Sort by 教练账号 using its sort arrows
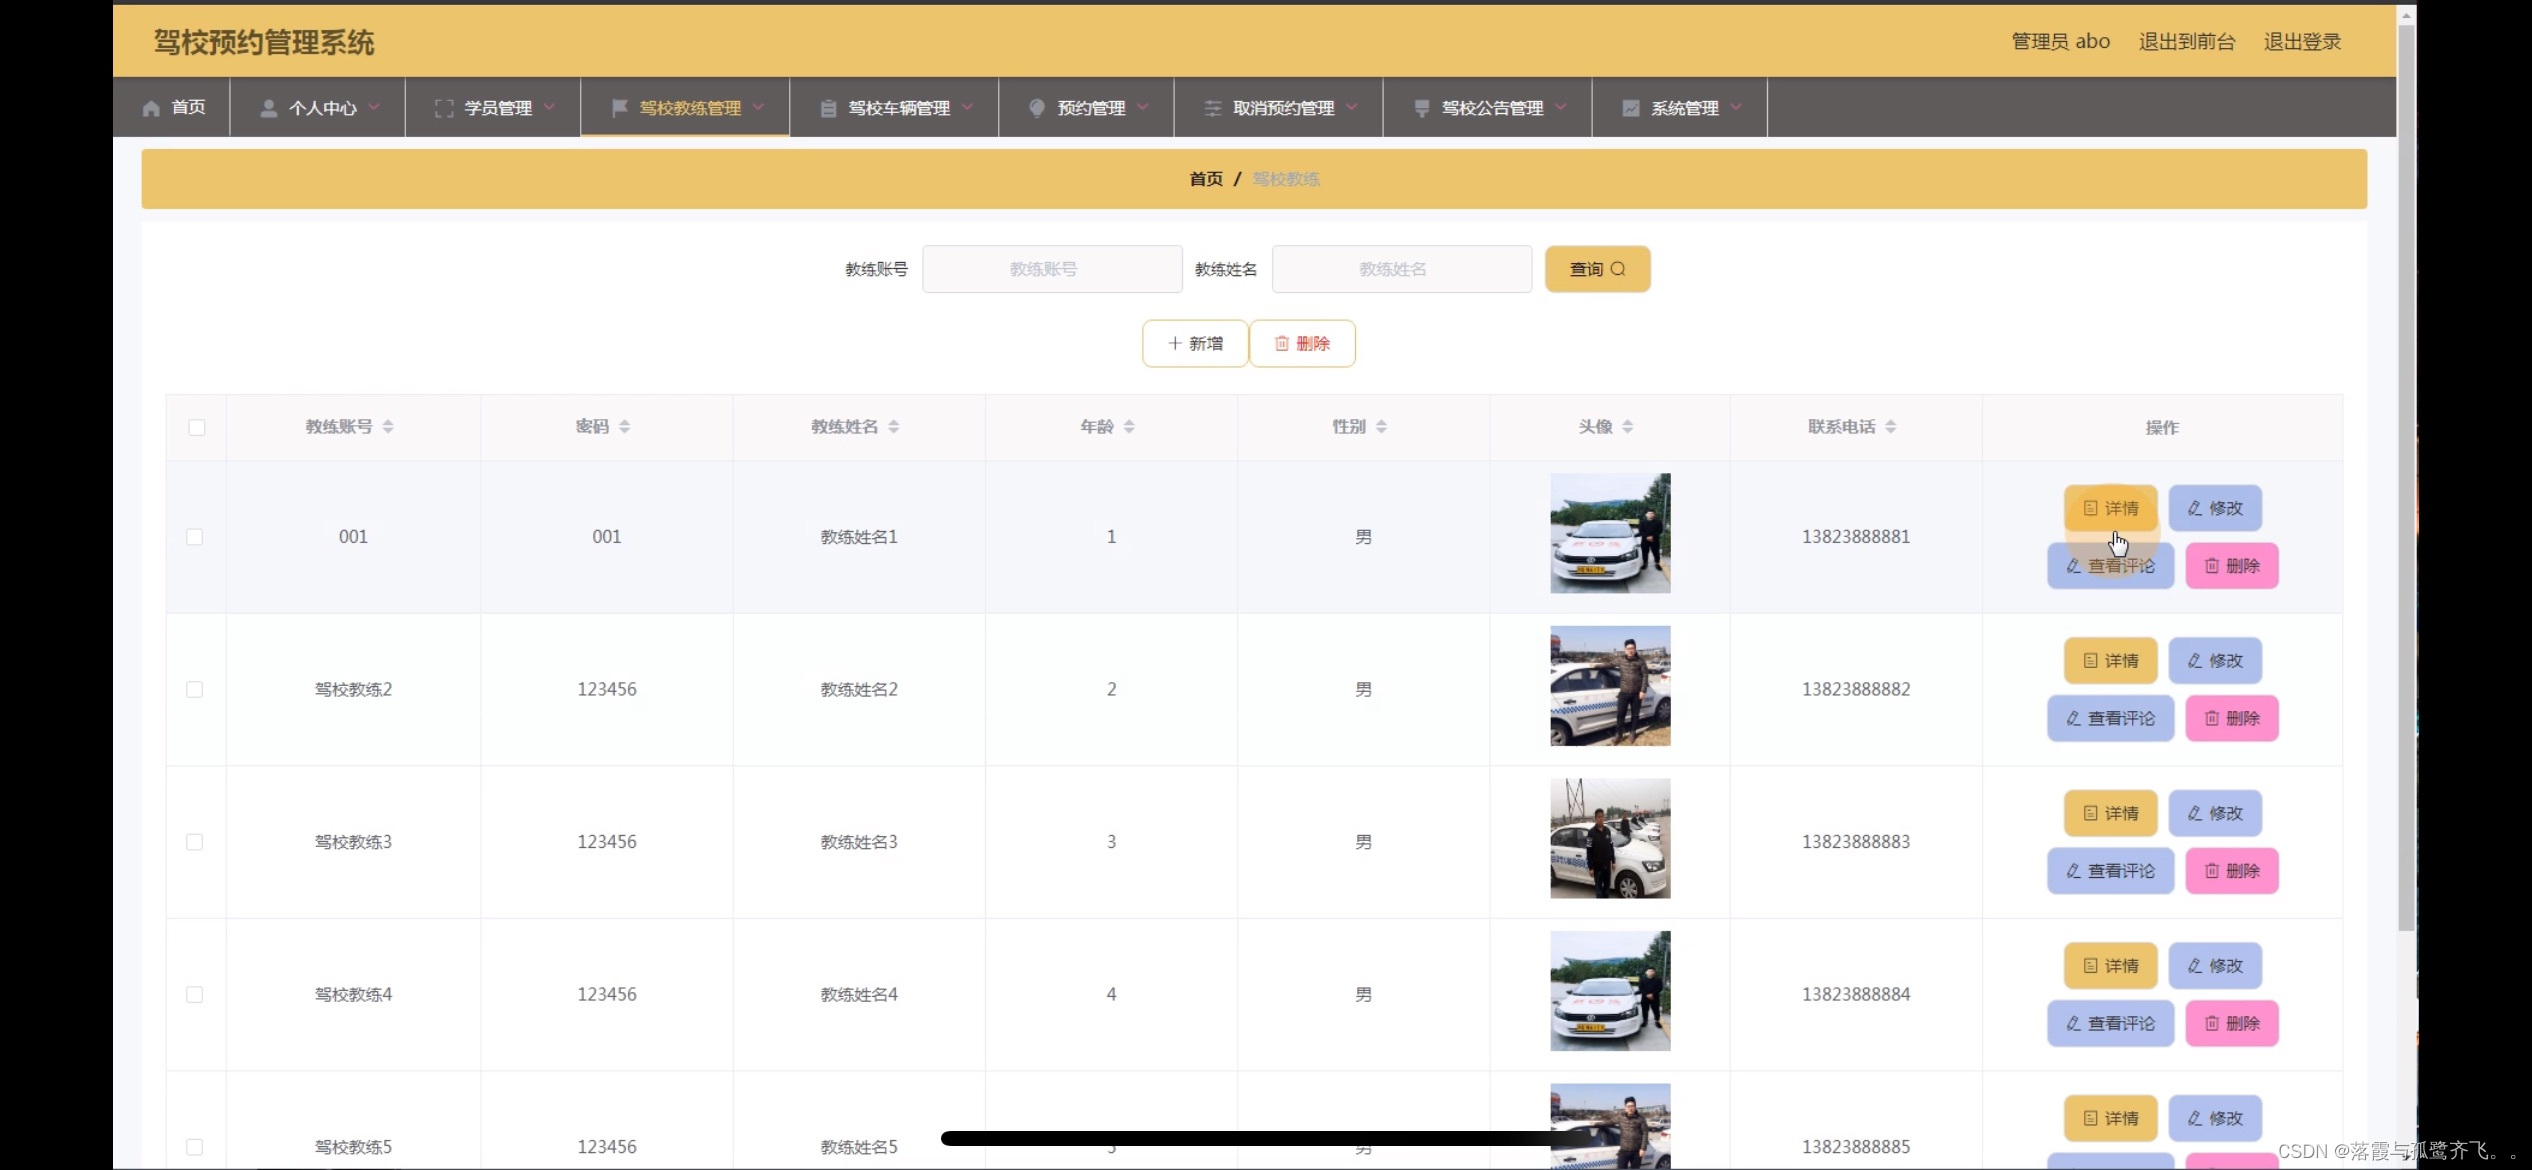The height and width of the screenshot is (1170, 2532). coord(388,427)
